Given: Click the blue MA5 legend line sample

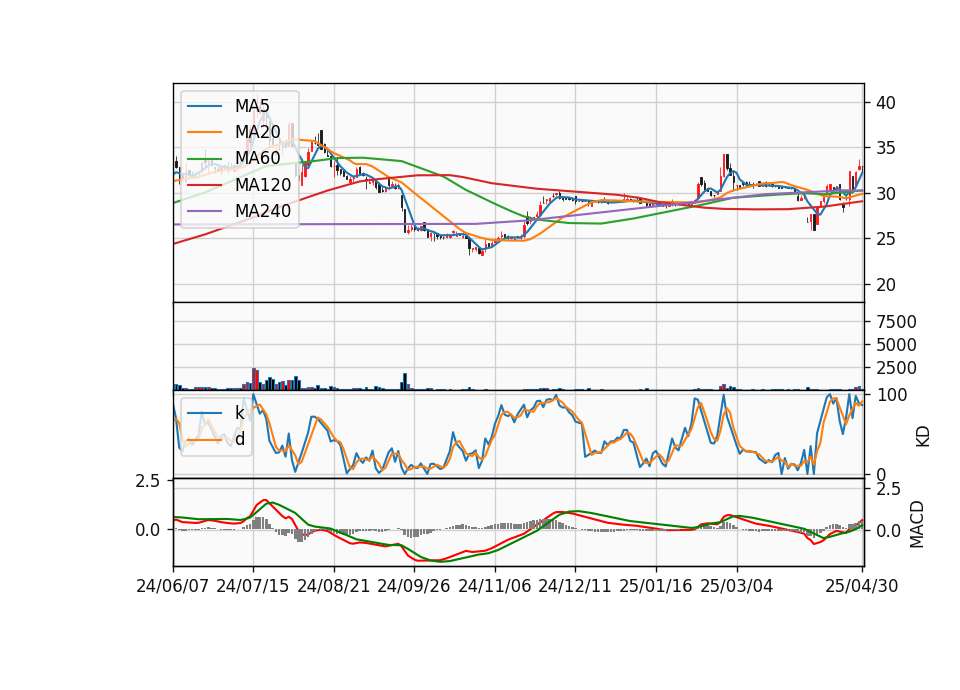Looking at the screenshot, I should coord(204,106).
